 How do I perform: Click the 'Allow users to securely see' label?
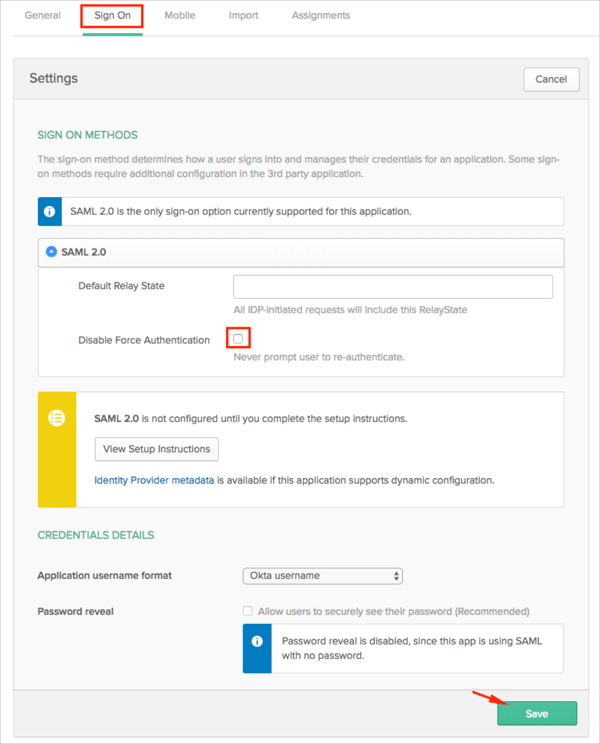[x=393, y=611]
